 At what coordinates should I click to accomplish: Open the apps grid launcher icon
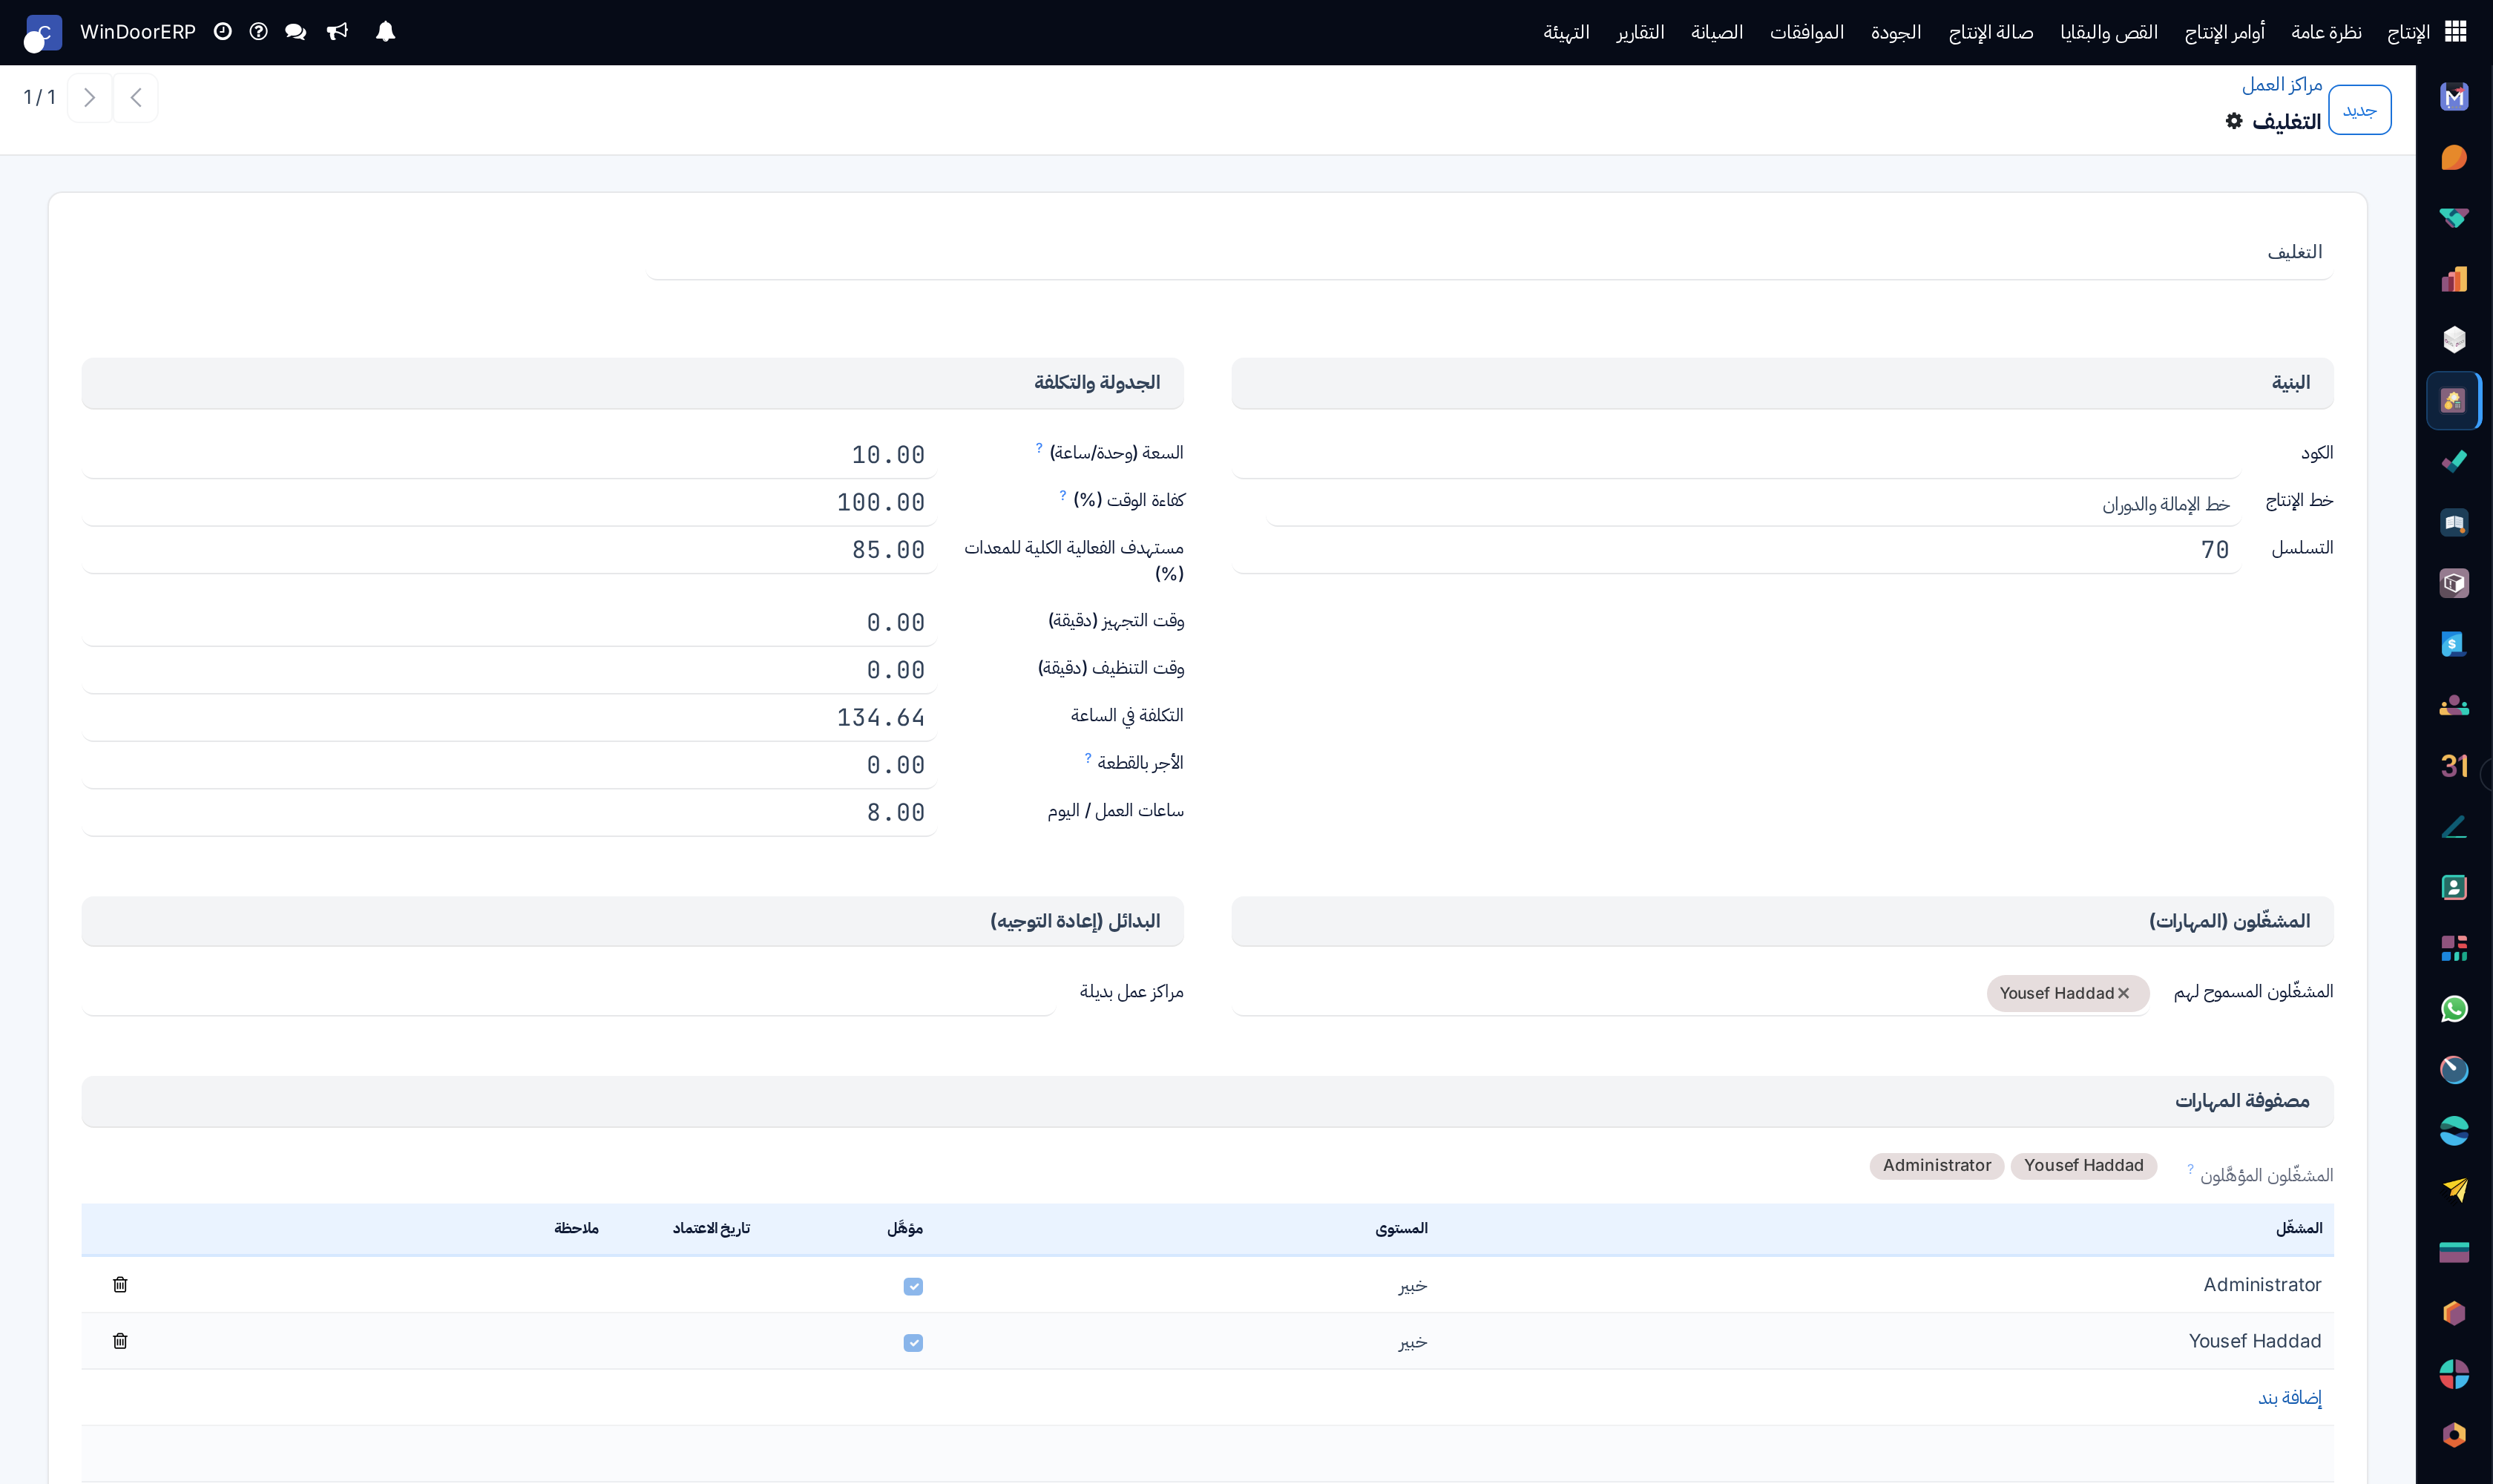pos(2455,32)
